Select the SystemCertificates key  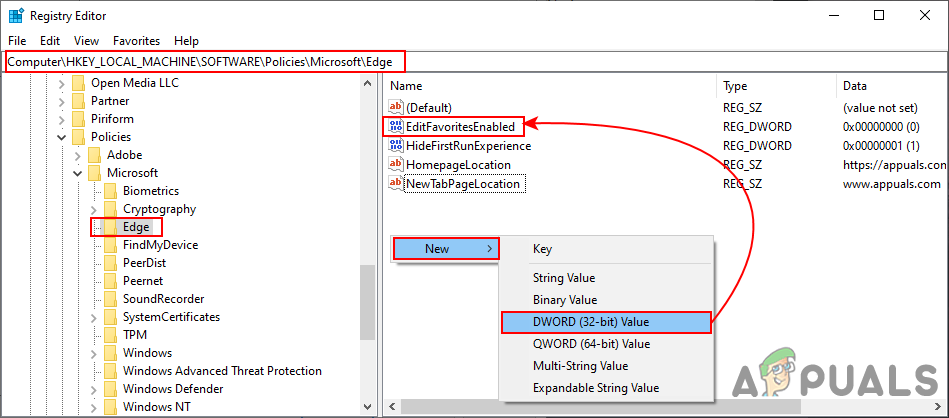pos(171,317)
